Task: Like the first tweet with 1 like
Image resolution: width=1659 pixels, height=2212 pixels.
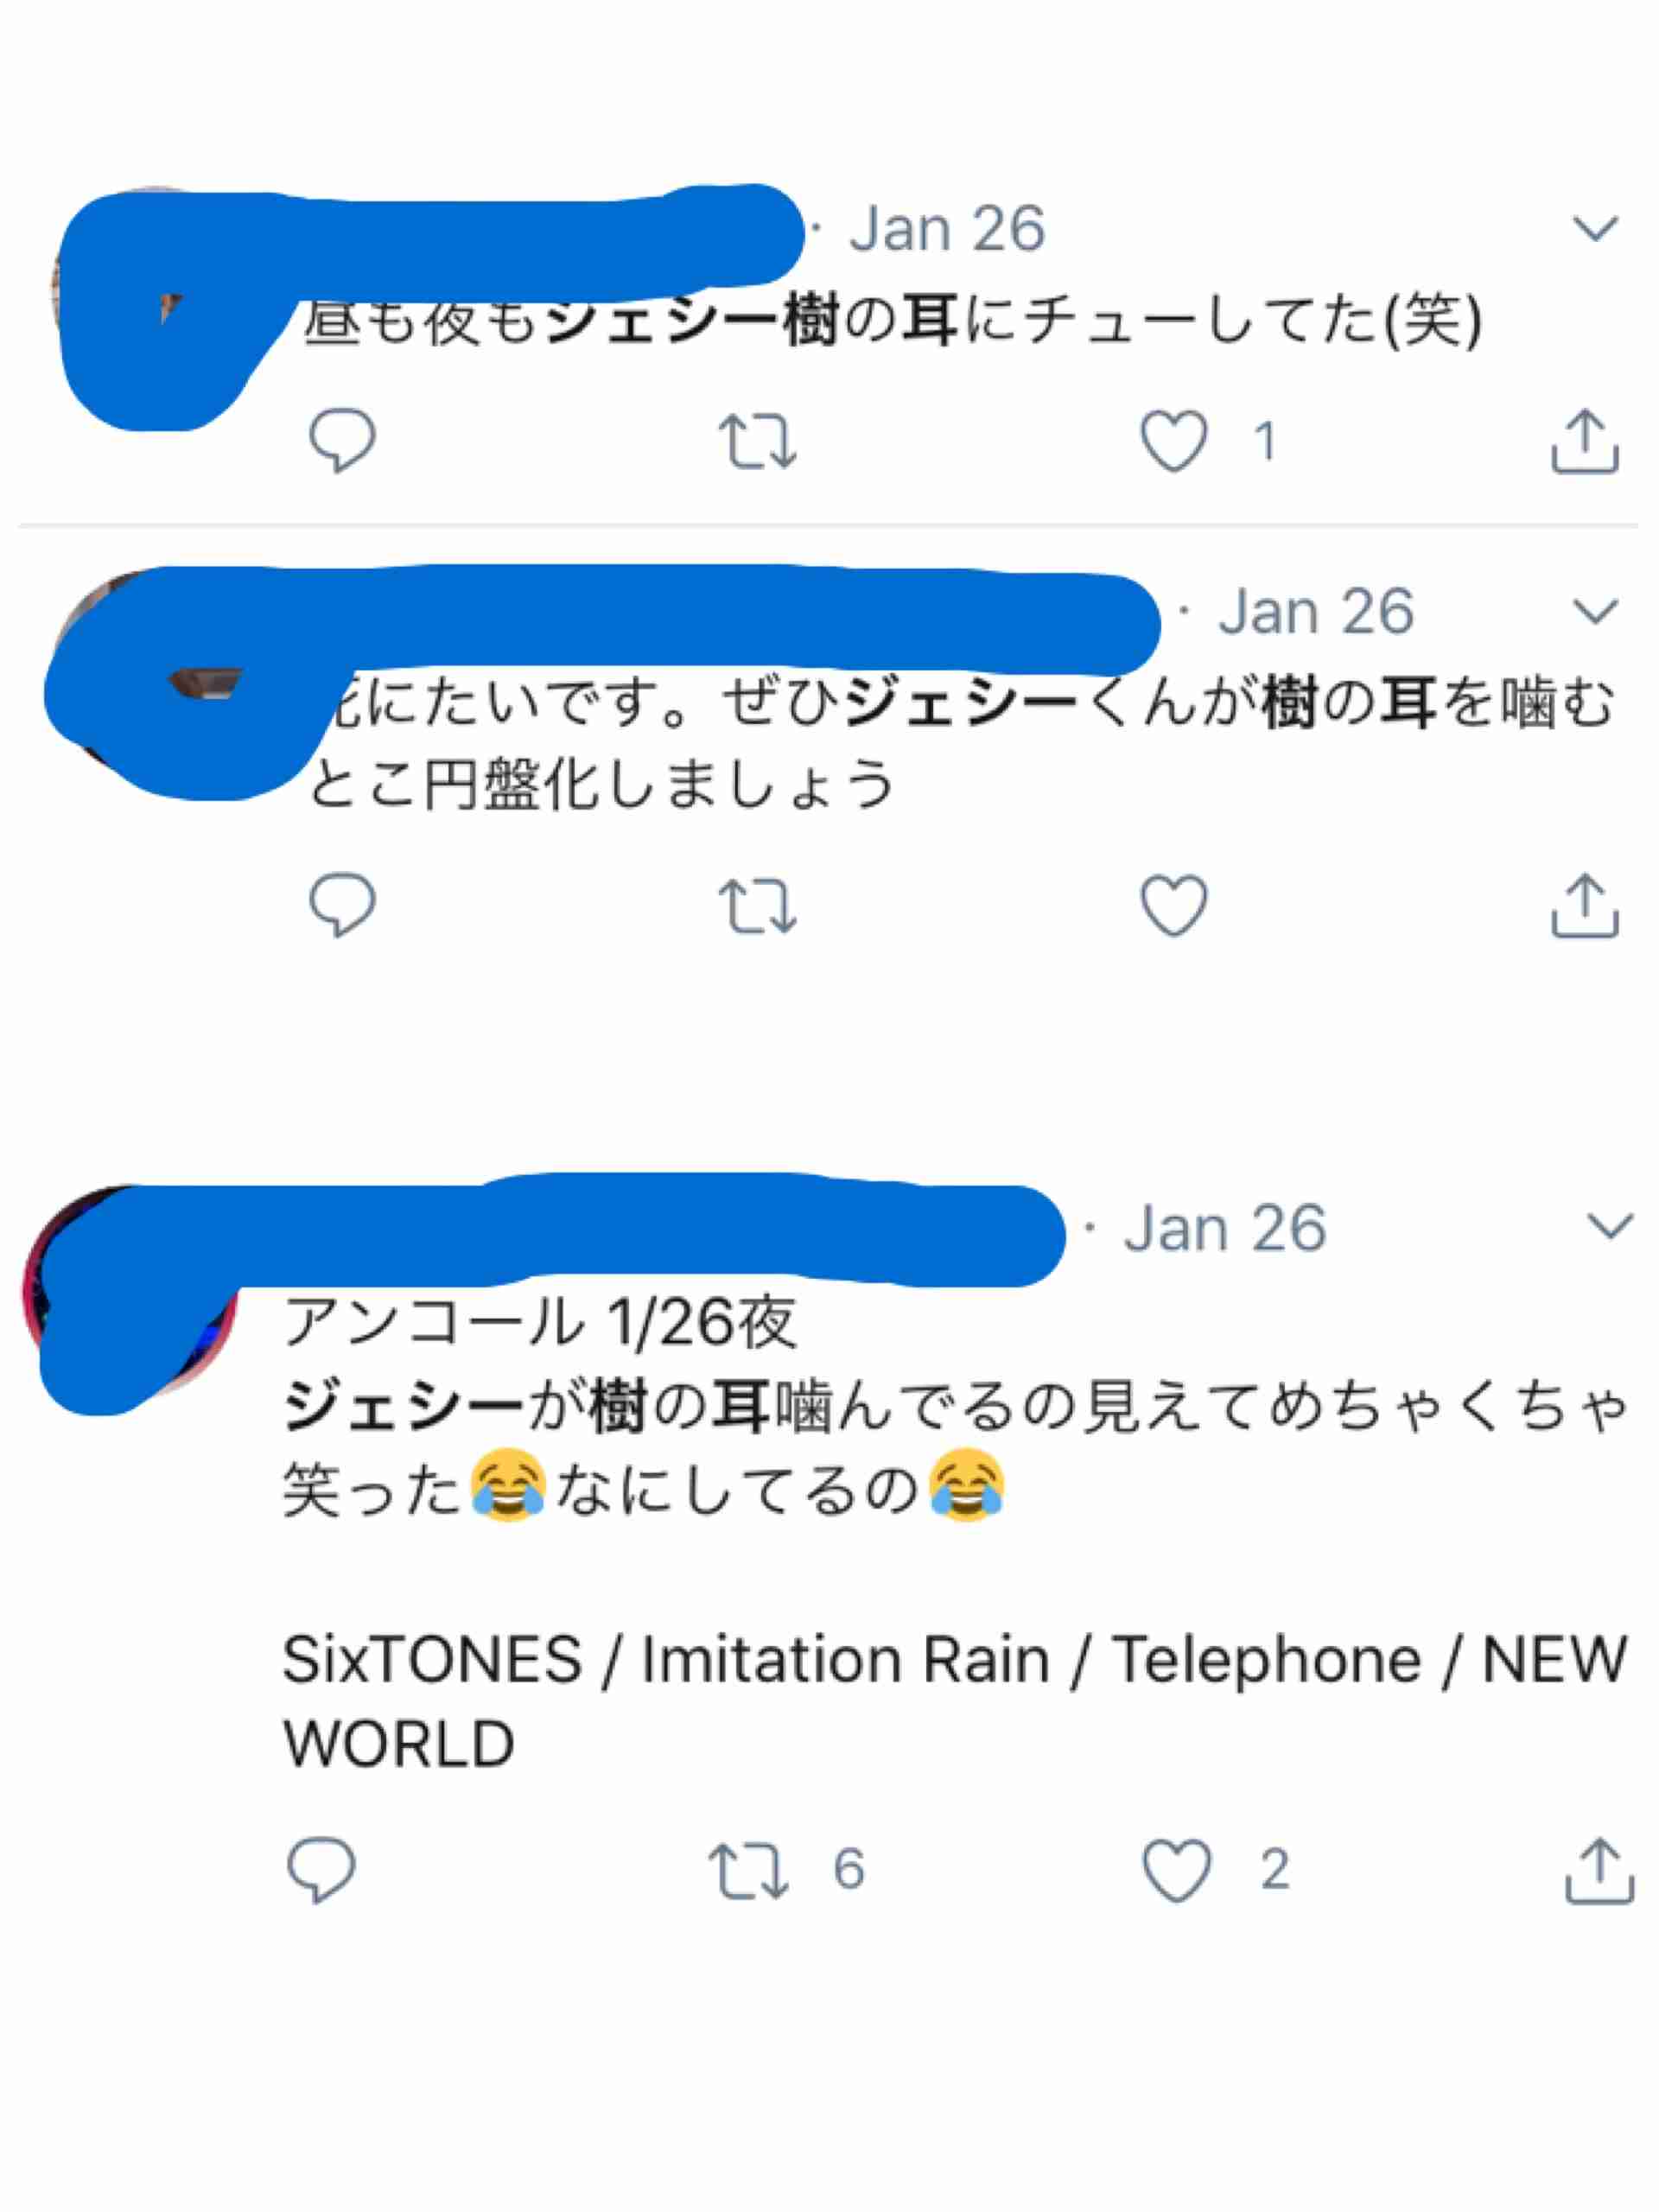Action: coord(1174,441)
